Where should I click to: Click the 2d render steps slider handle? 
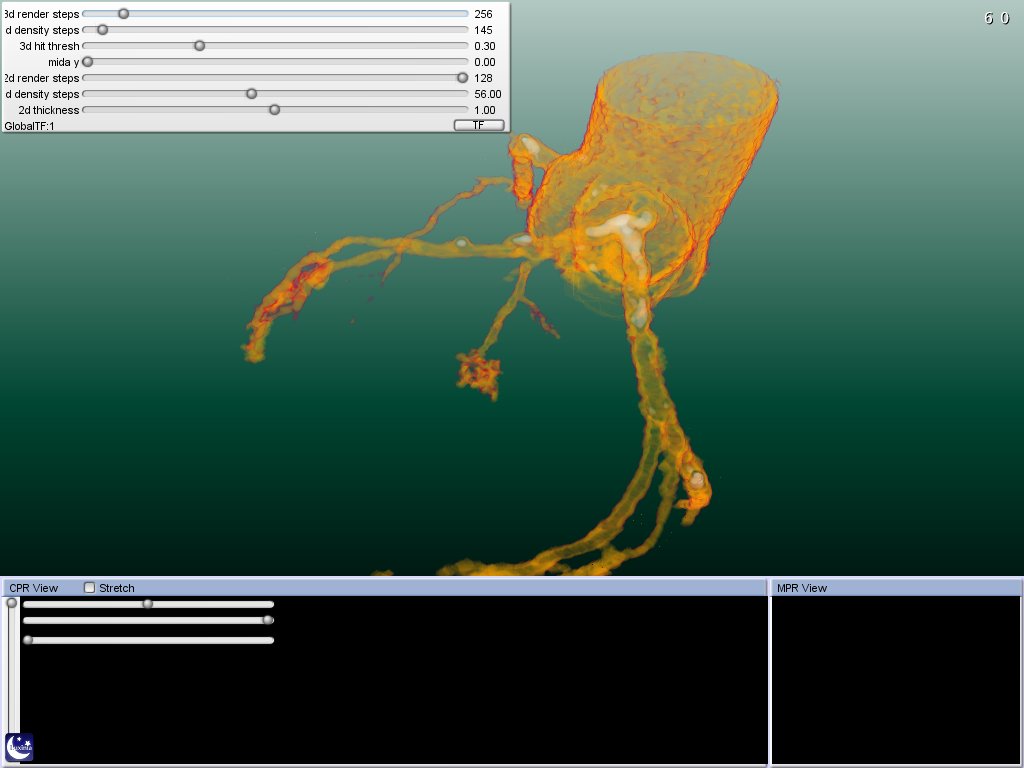(x=462, y=78)
